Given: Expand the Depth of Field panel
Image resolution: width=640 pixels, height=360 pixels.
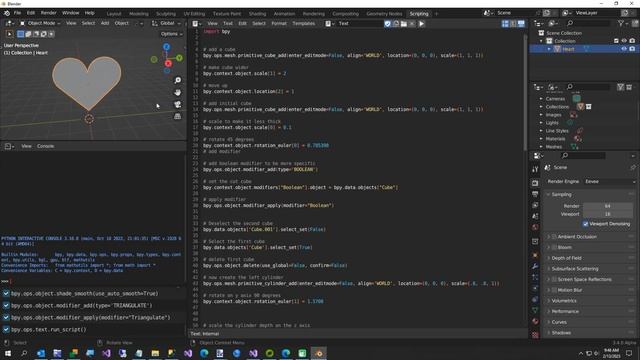Looking at the screenshot, I should coord(549,258).
